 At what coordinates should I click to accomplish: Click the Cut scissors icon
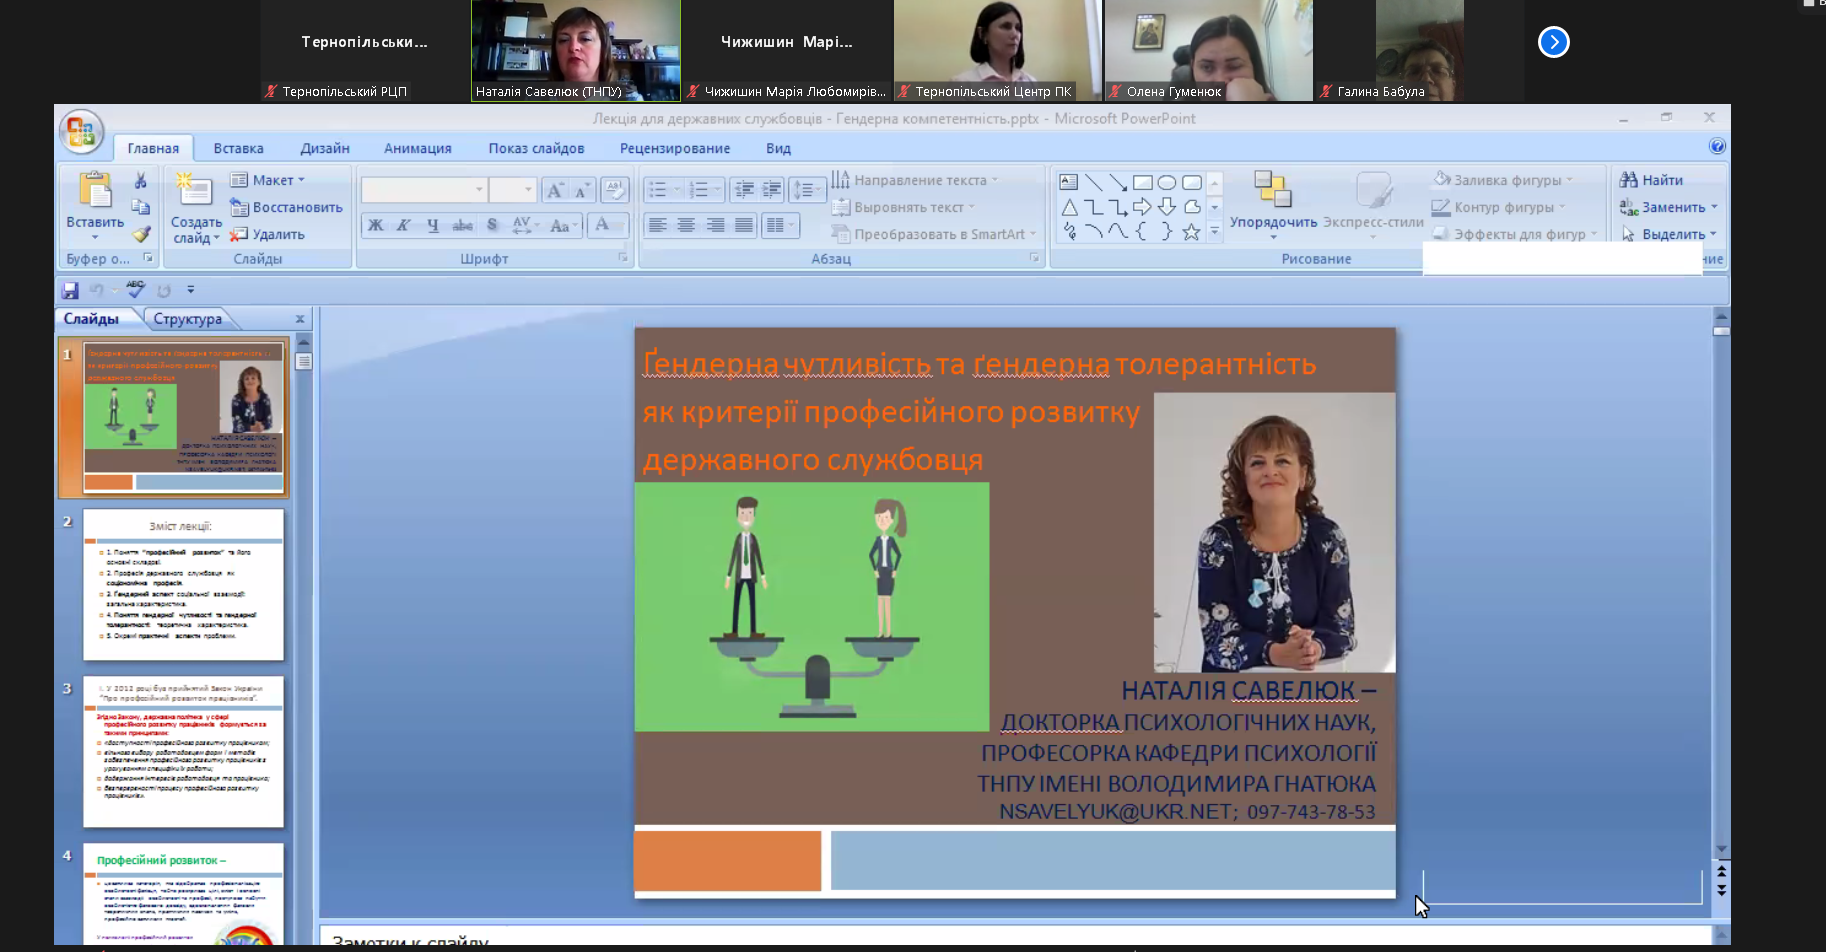click(x=141, y=181)
